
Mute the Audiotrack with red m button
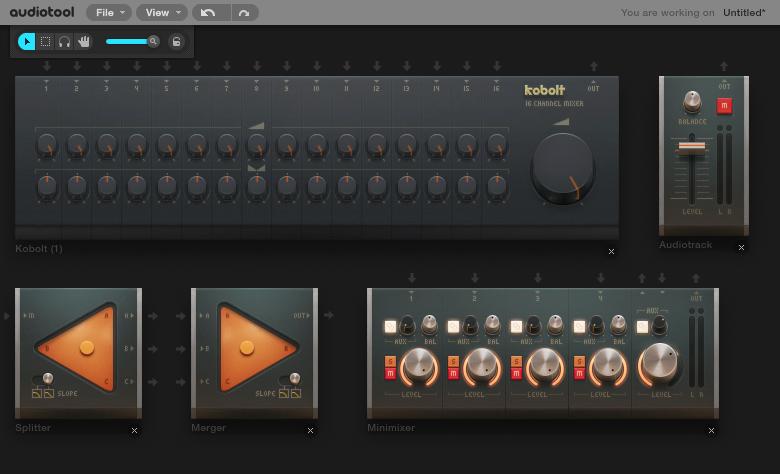point(724,105)
